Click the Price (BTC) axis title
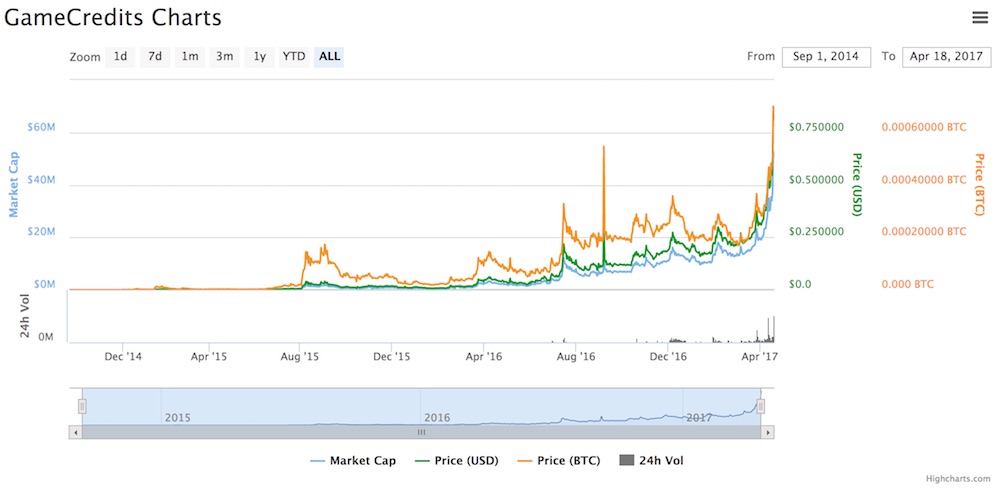Viewport: 1000px width, 492px height. tap(979, 184)
